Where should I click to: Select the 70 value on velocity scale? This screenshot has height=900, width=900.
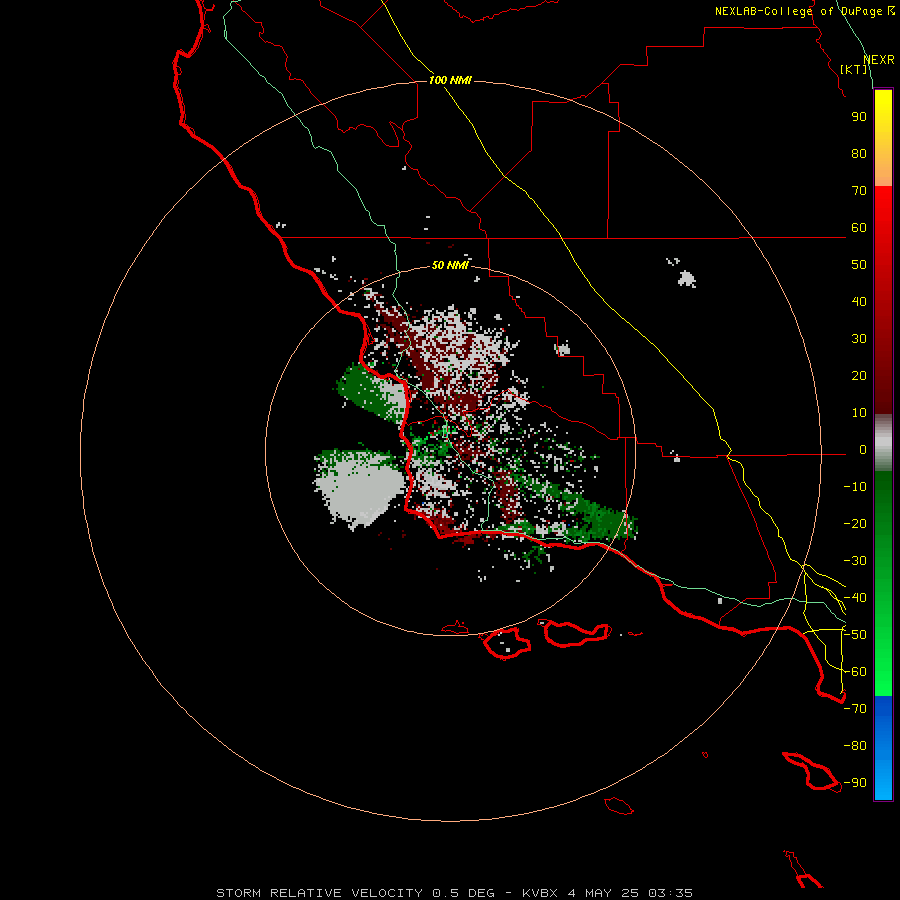click(859, 191)
